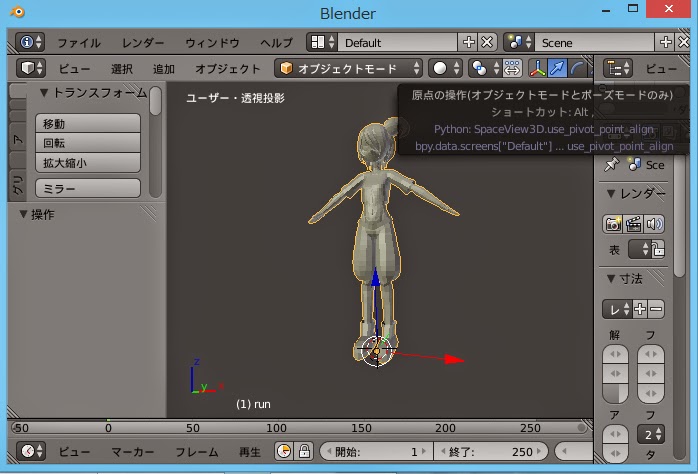Click the 回転 button
Screen dimensions: 698x474
[88, 143]
